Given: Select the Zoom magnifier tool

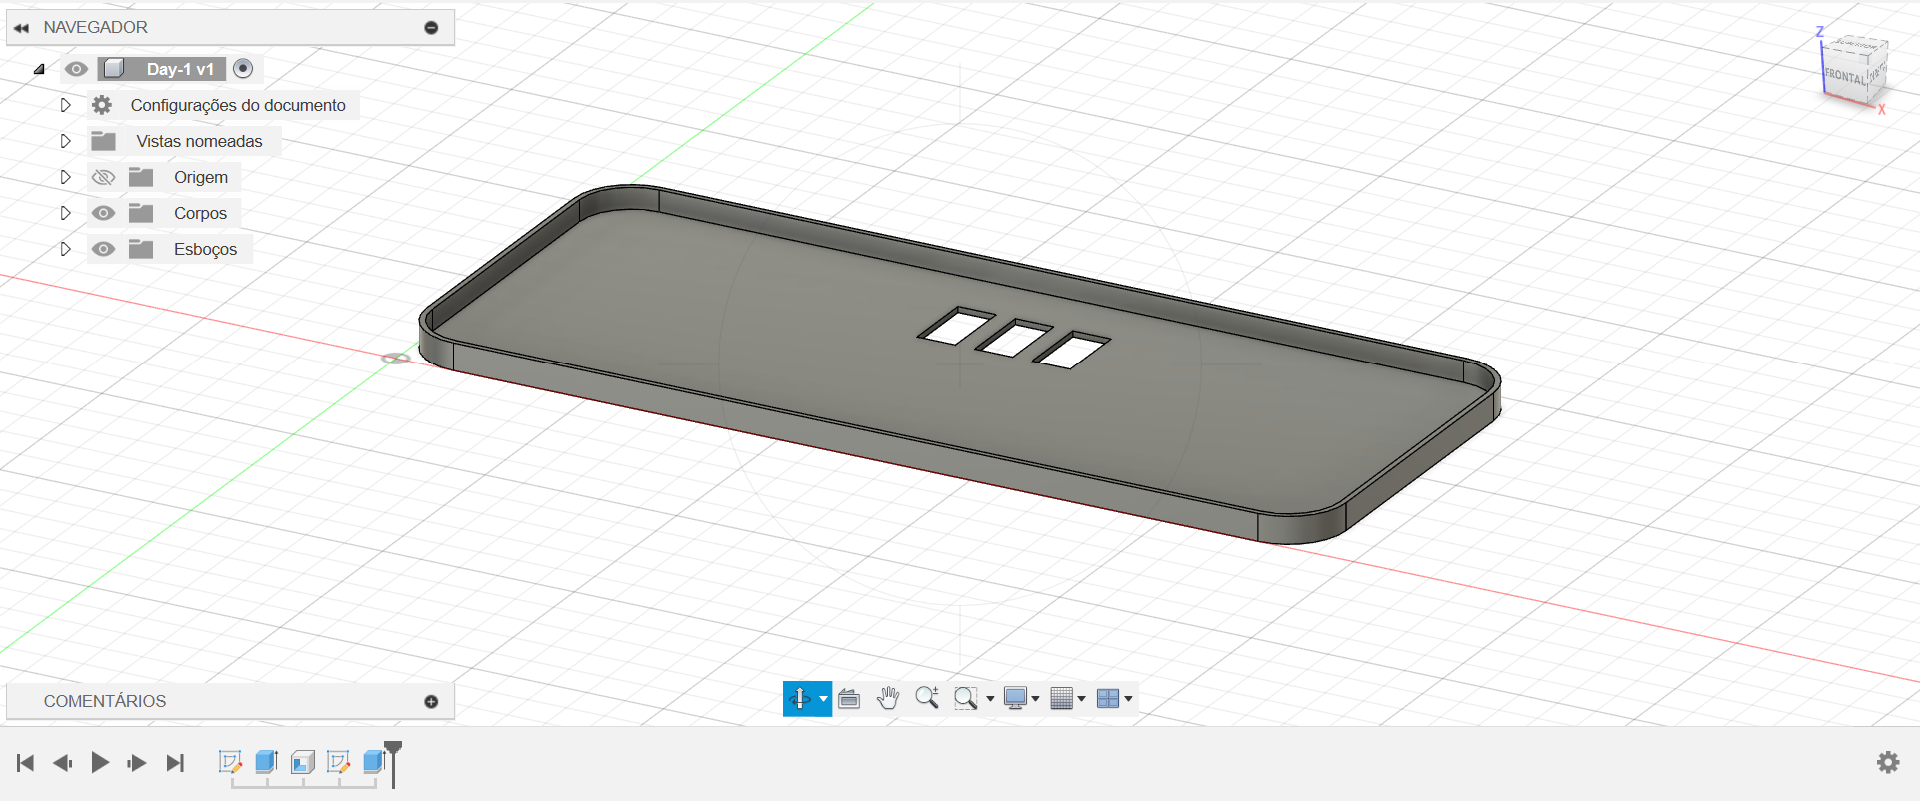Looking at the screenshot, I should (x=927, y=698).
